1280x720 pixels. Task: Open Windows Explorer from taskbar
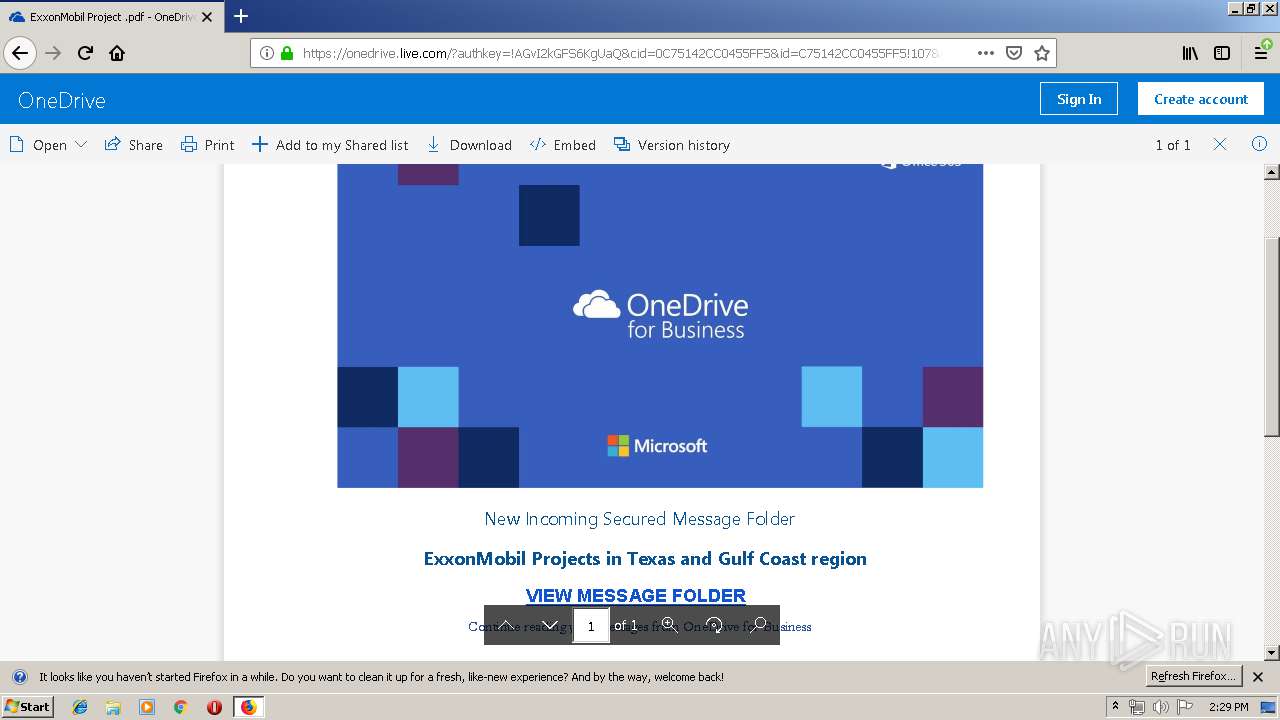point(113,707)
